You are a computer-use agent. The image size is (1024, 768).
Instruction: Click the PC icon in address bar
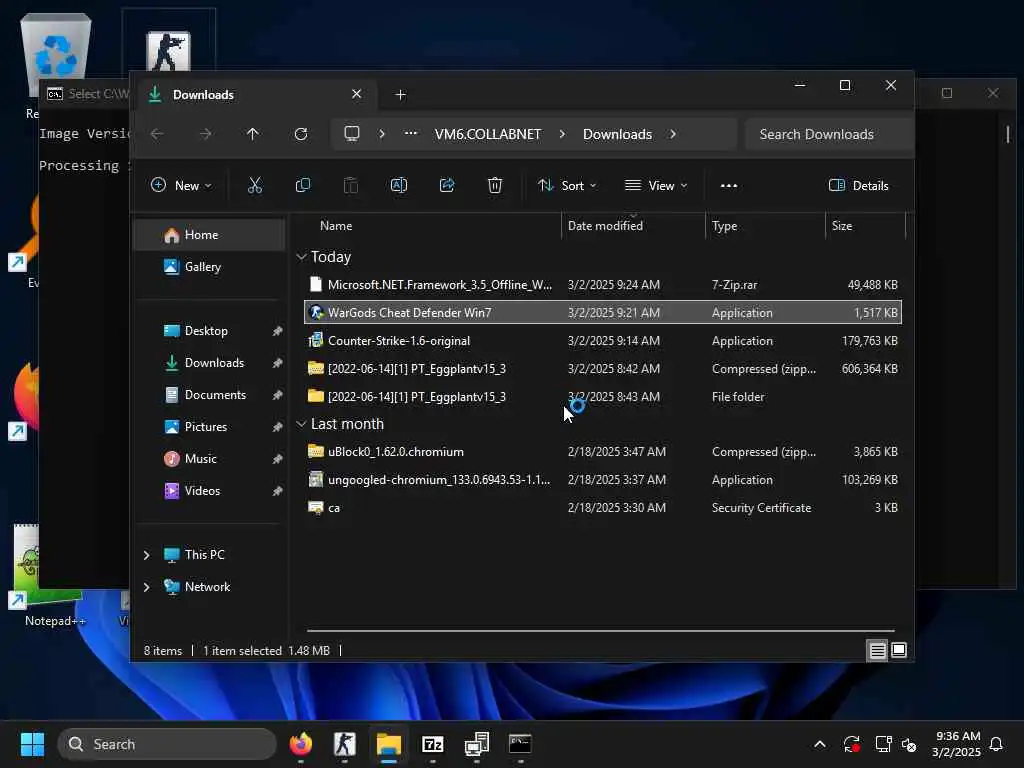click(352, 134)
